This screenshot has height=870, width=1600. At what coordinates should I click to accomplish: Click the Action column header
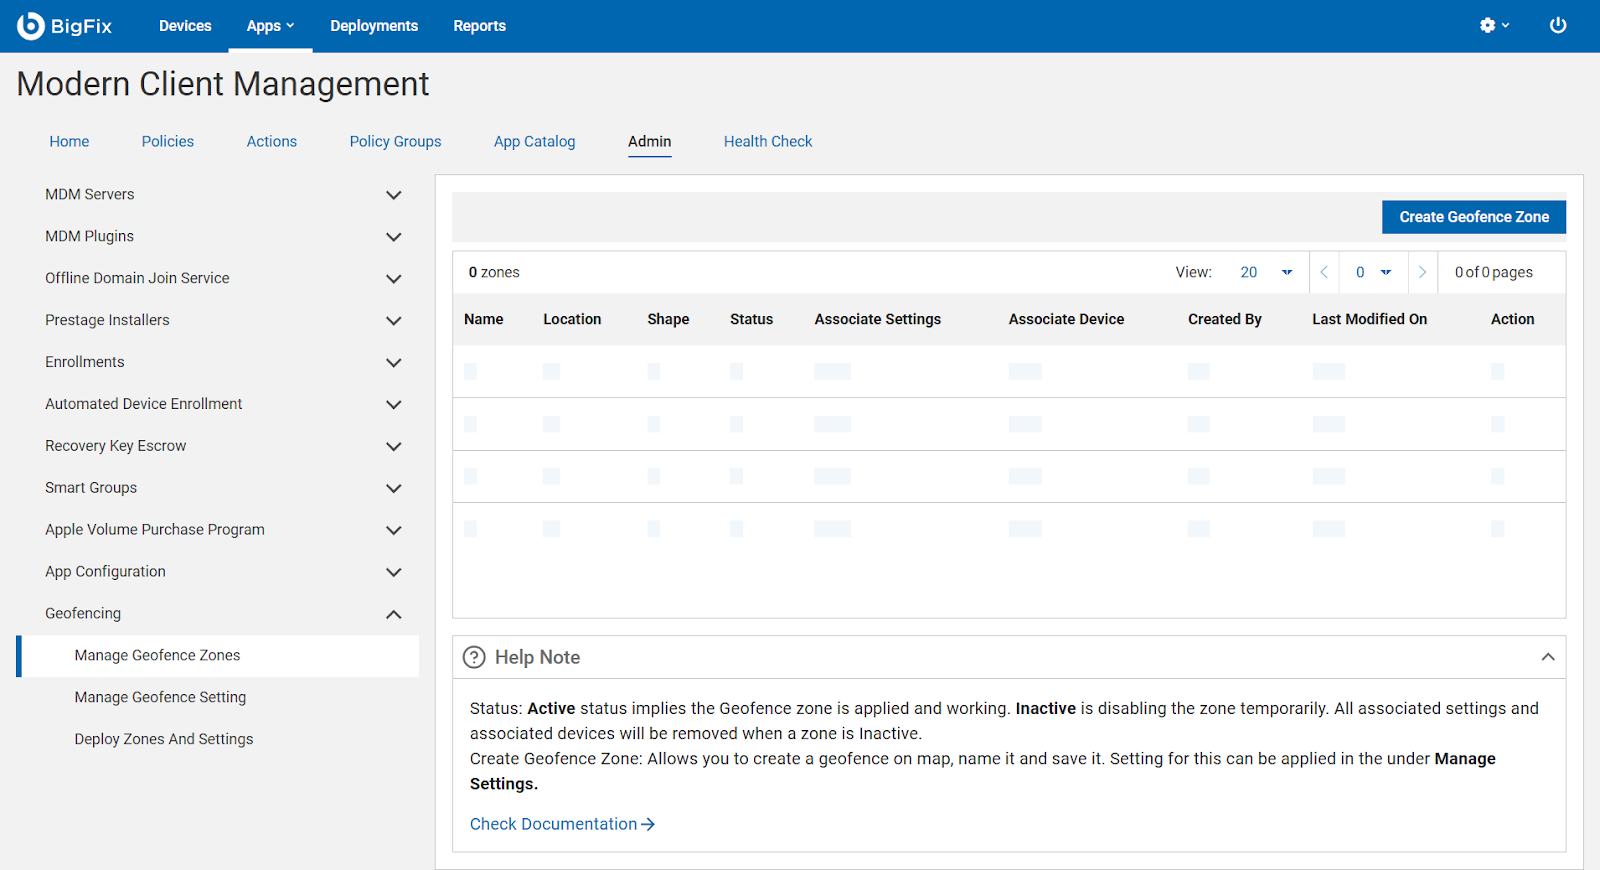point(1512,319)
